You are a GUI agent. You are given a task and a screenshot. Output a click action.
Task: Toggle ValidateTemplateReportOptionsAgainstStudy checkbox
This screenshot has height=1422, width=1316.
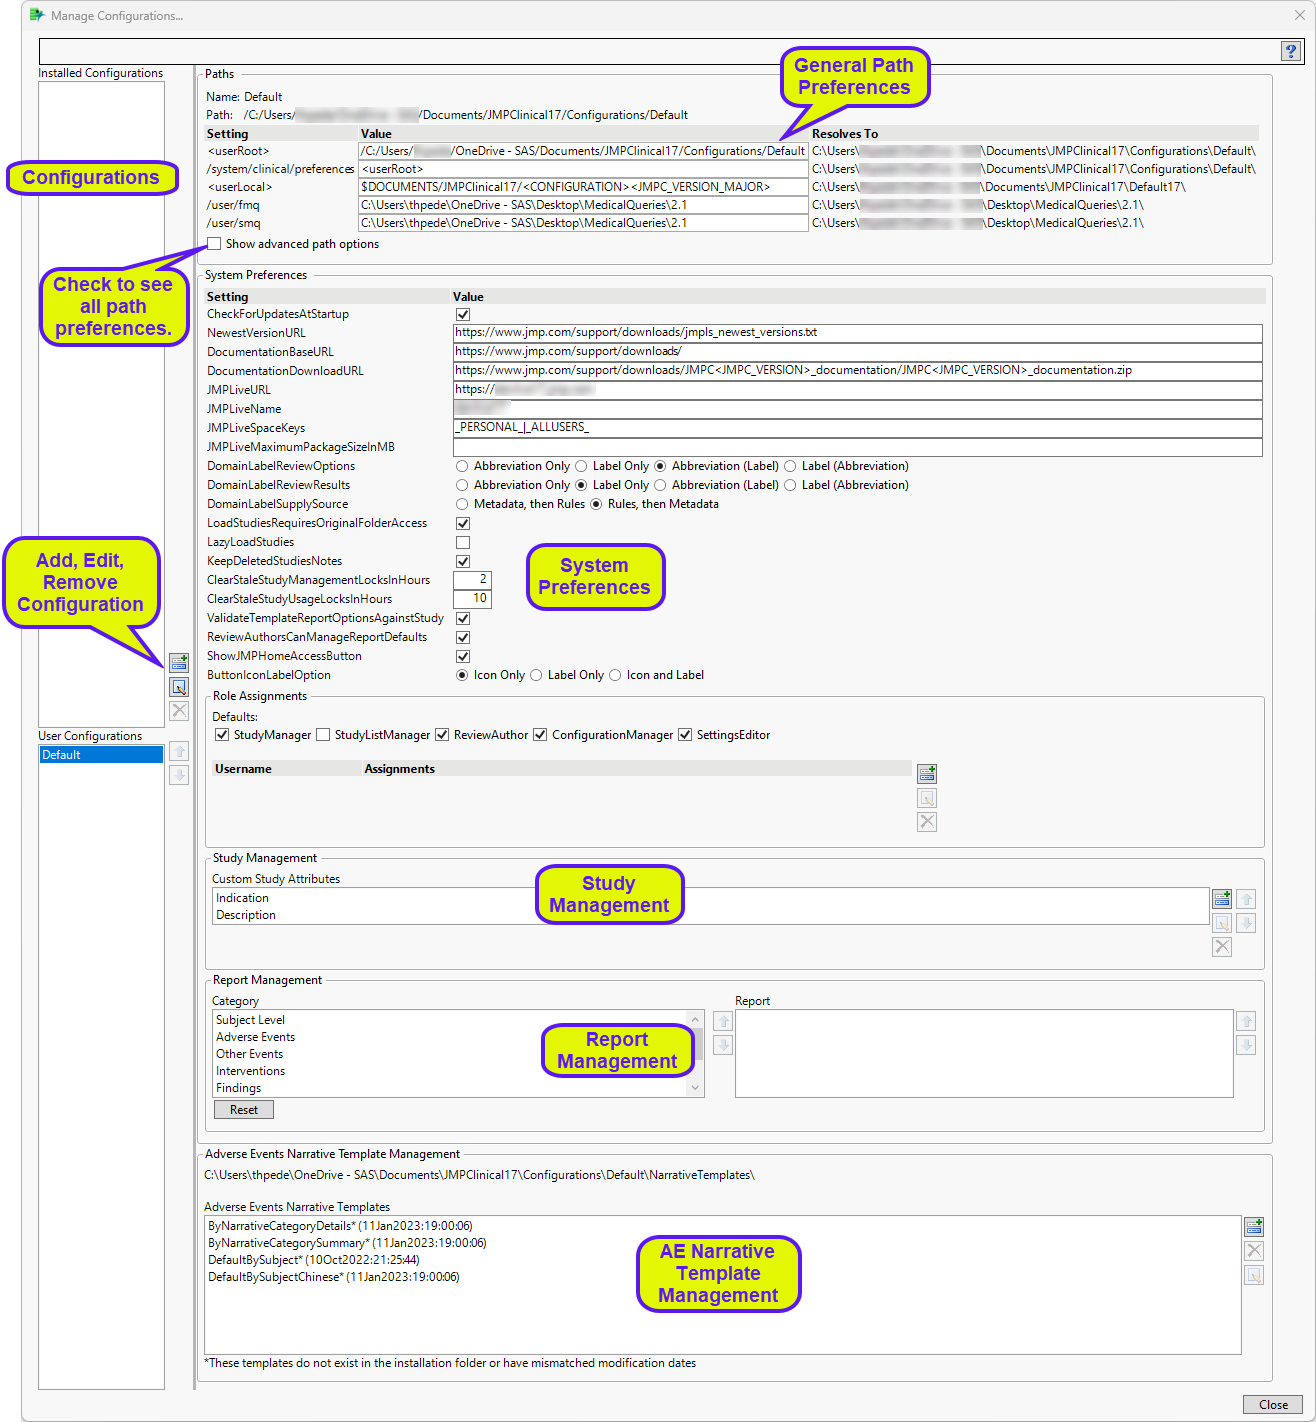pyautogui.click(x=463, y=618)
